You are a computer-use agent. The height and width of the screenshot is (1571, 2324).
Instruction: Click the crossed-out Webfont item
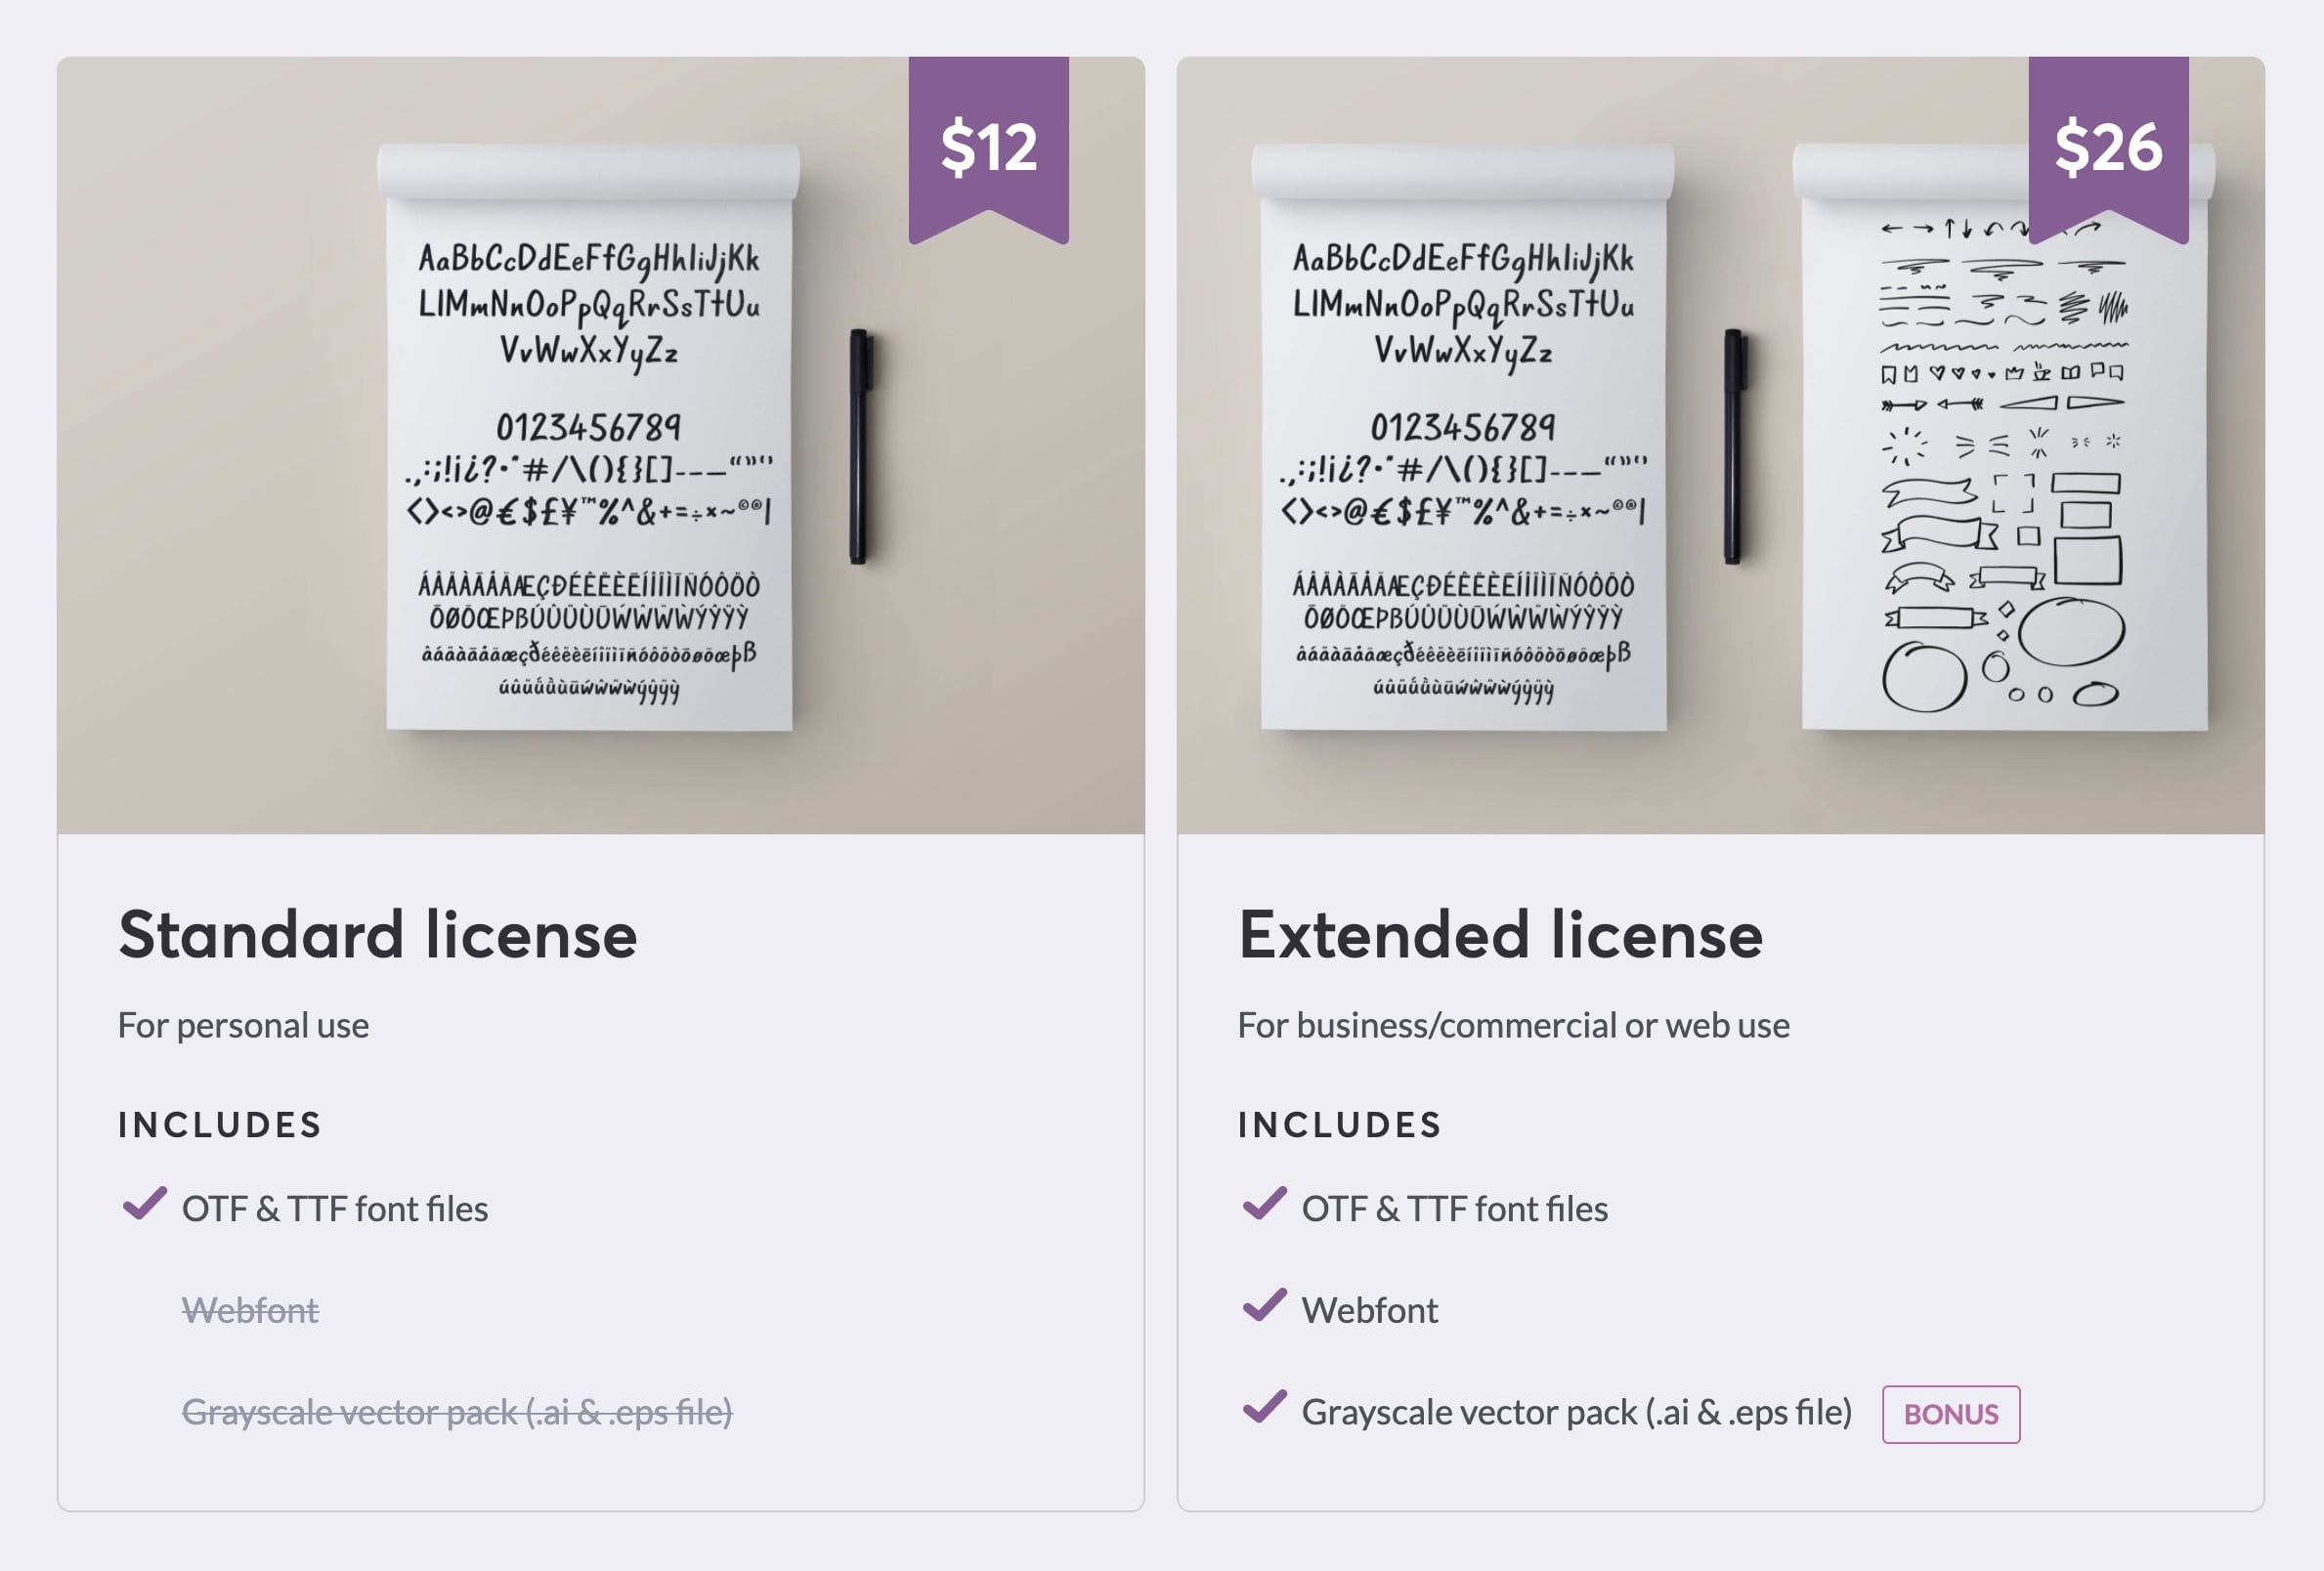[x=250, y=1310]
